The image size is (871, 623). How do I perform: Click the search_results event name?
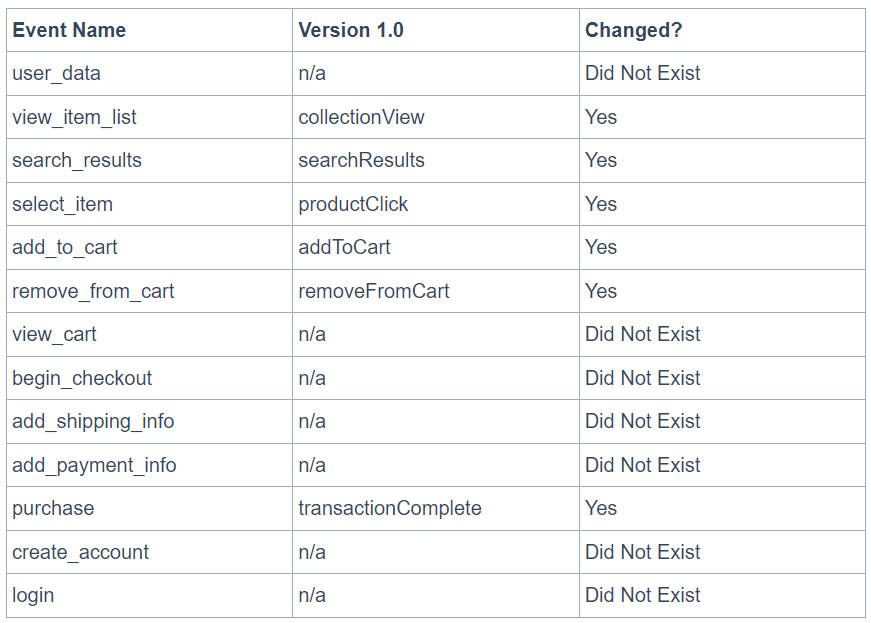click(x=77, y=160)
